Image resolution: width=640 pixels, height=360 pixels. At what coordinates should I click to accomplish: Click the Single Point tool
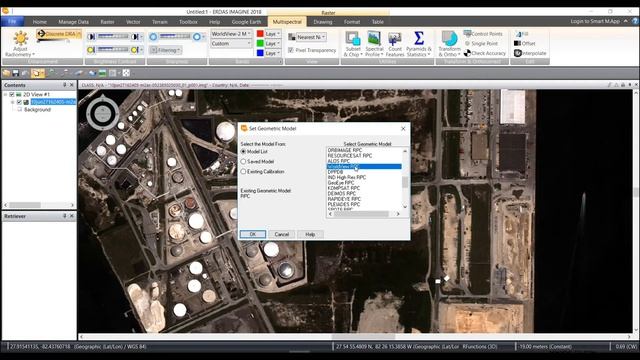pyautogui.click(x=481, y=43)
